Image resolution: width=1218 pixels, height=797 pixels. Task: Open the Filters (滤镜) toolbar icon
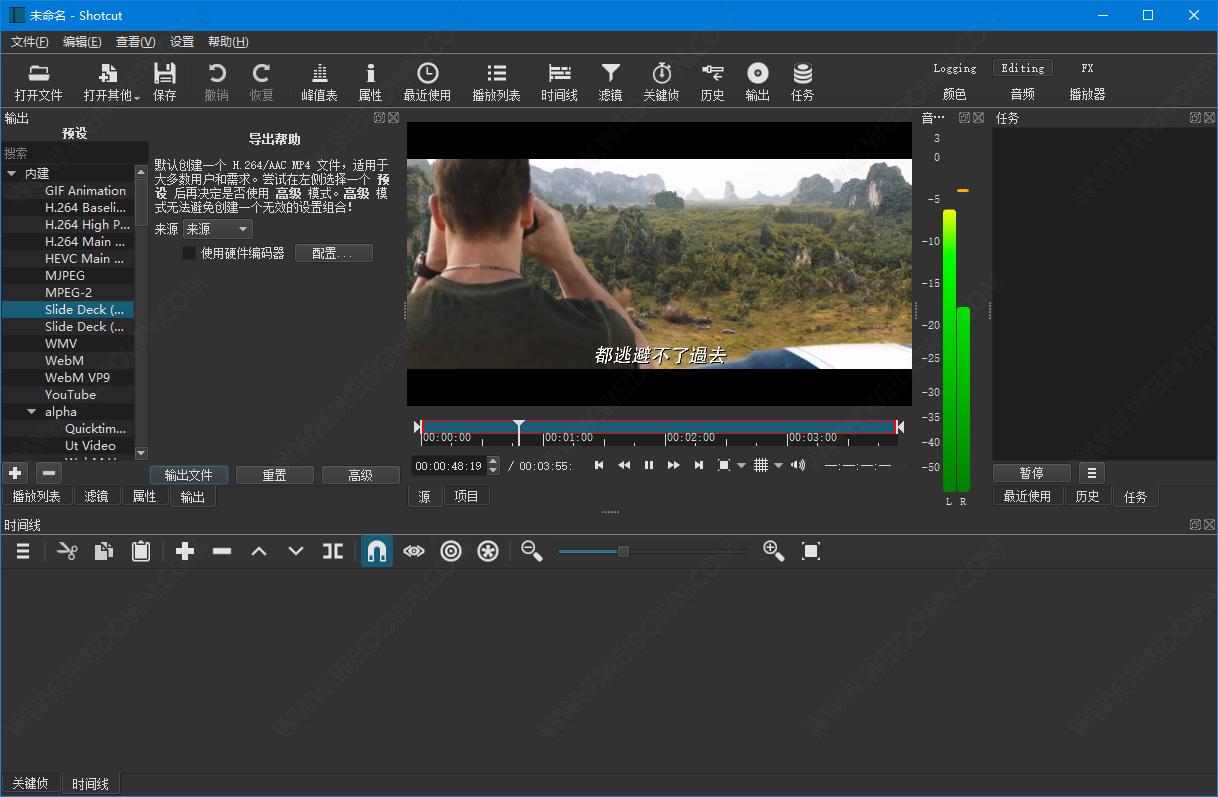click(x=610, y=82)
